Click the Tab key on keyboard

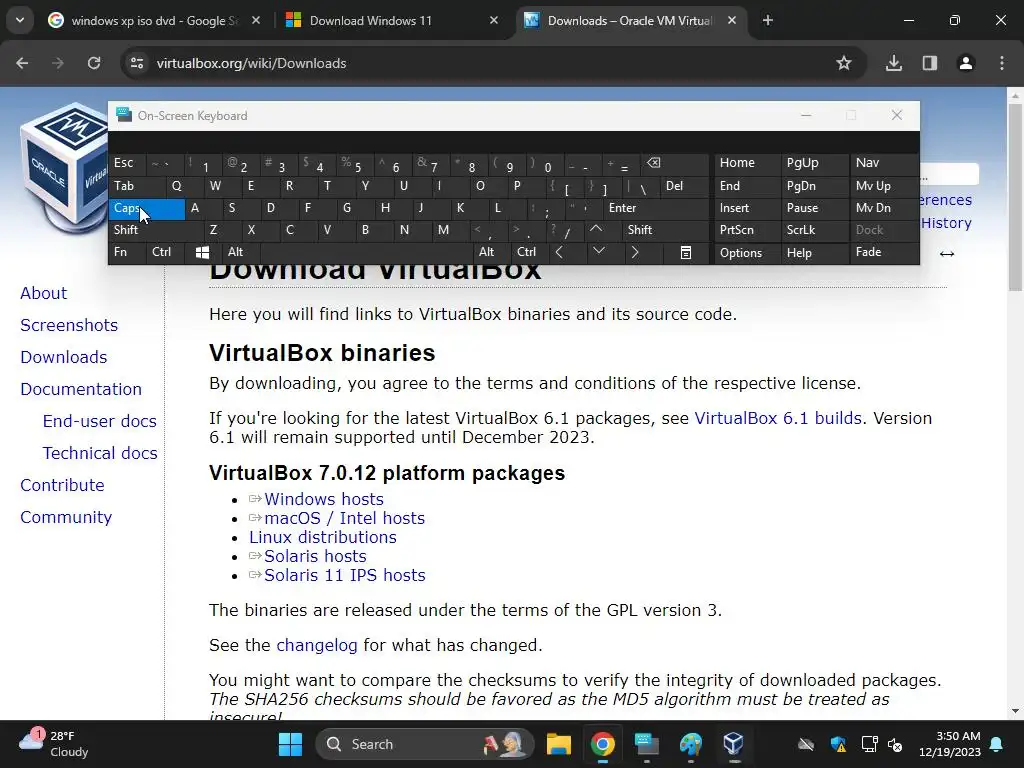[x=136, y=186]
